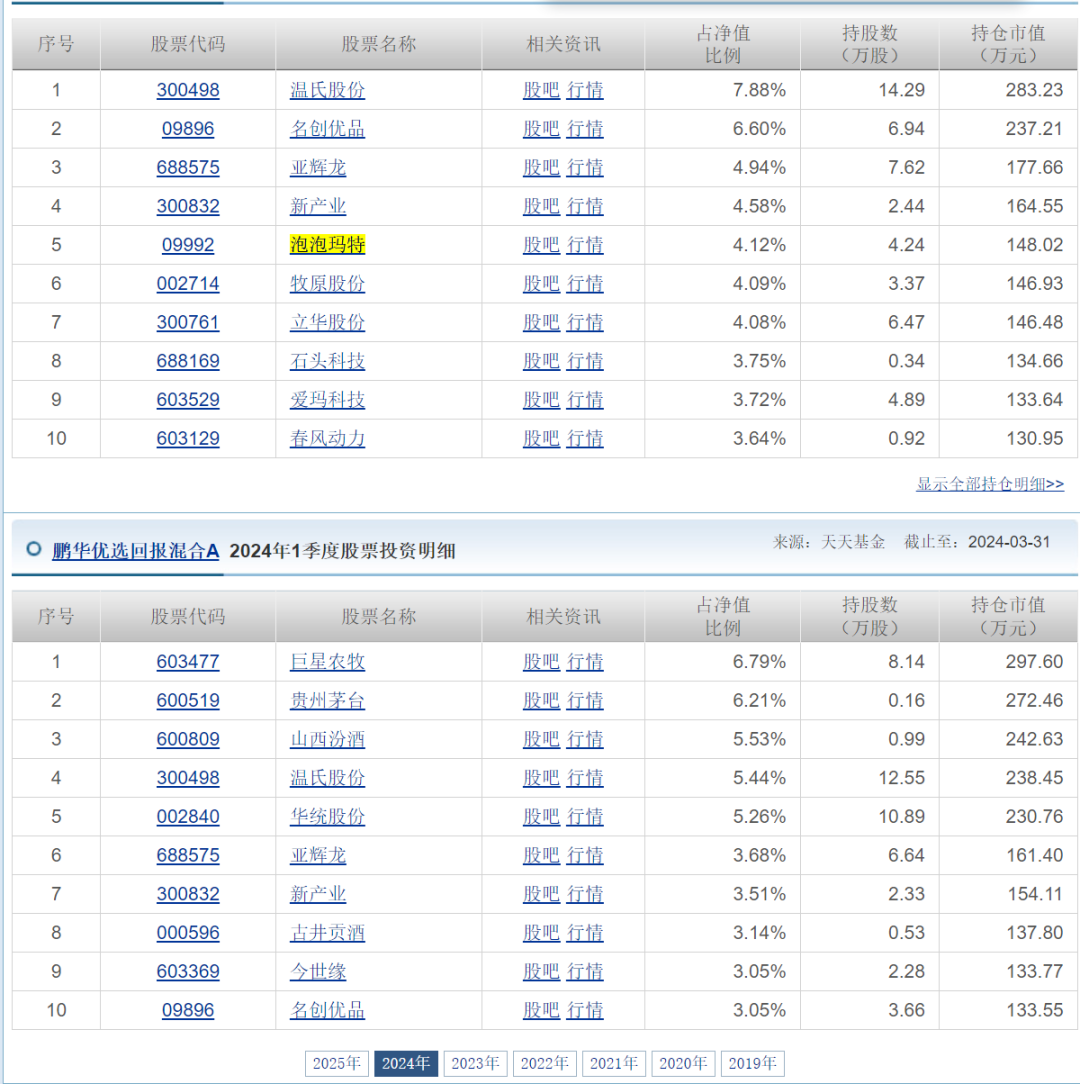Open 行情 link for 古井贡酒
1080x1084 pixels.
pyautogui.click(x=585, y=933)
